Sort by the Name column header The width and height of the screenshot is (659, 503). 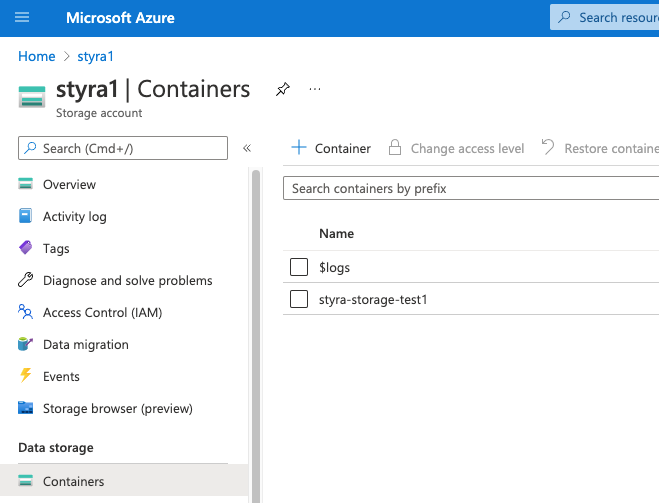point(337,233)
